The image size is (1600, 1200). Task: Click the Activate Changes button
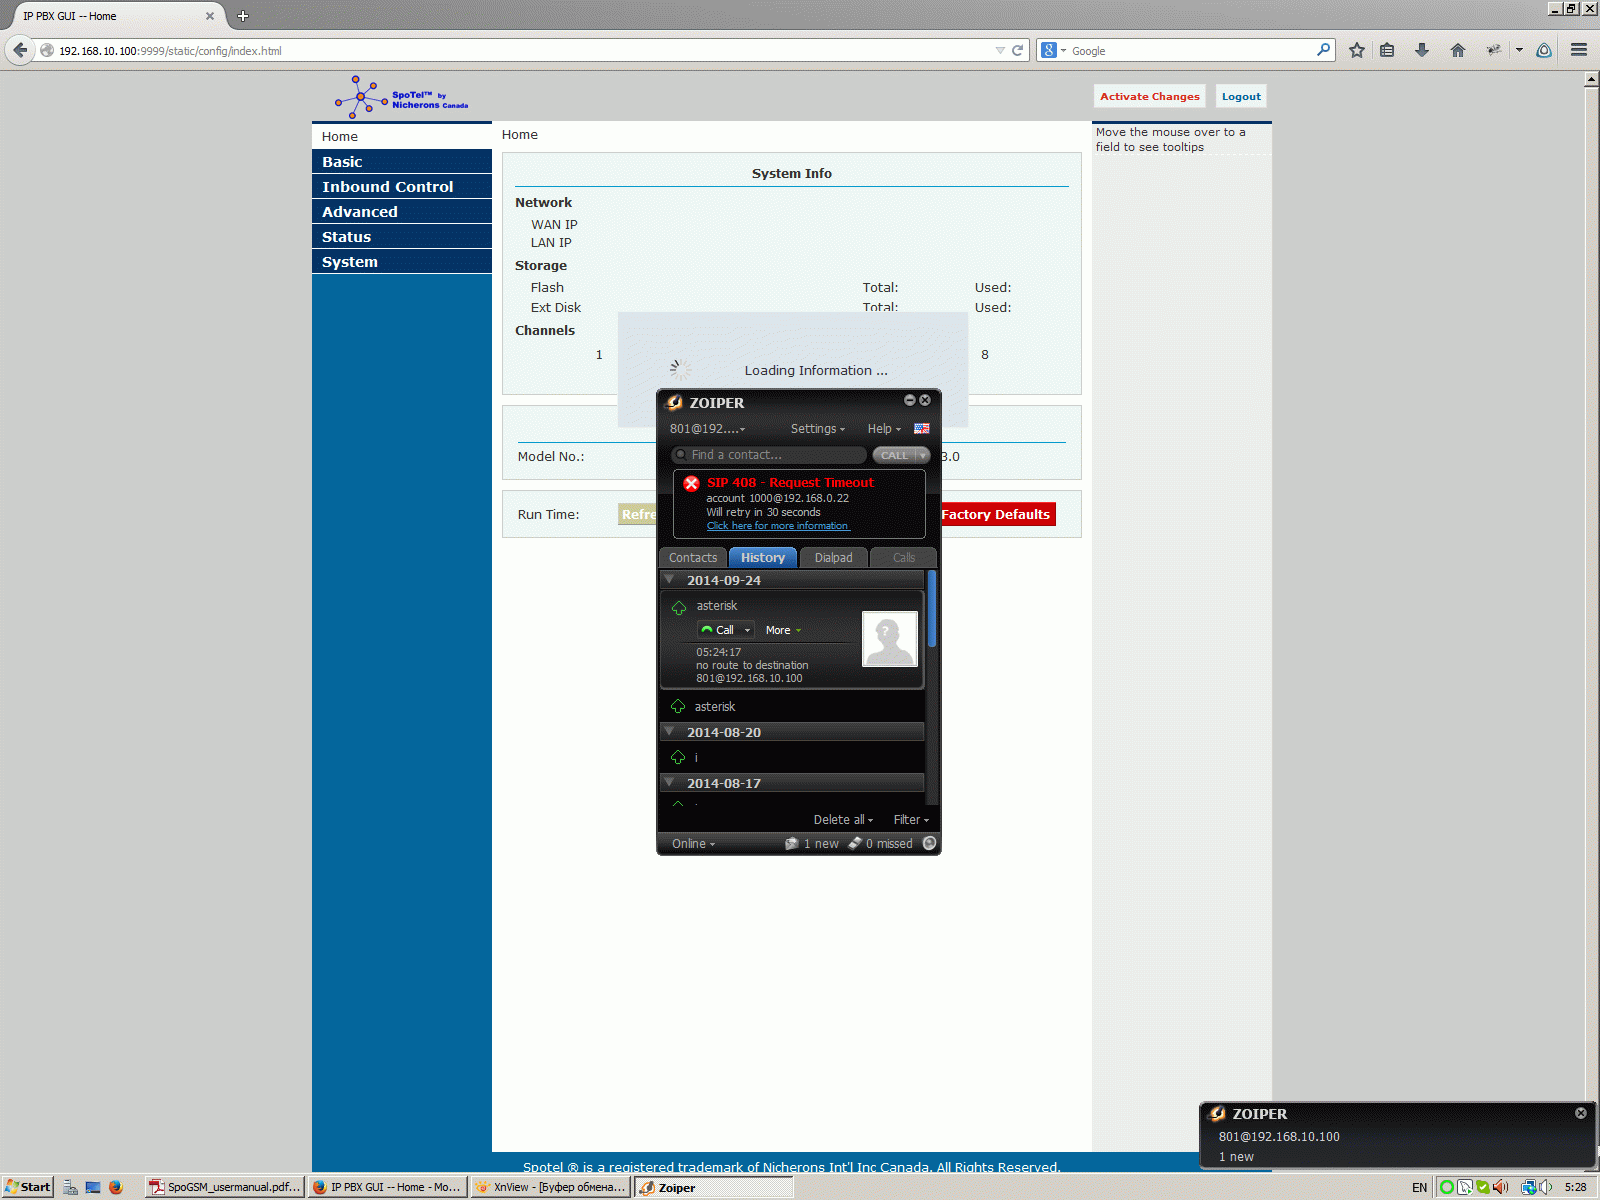[x=1150, y=97]
